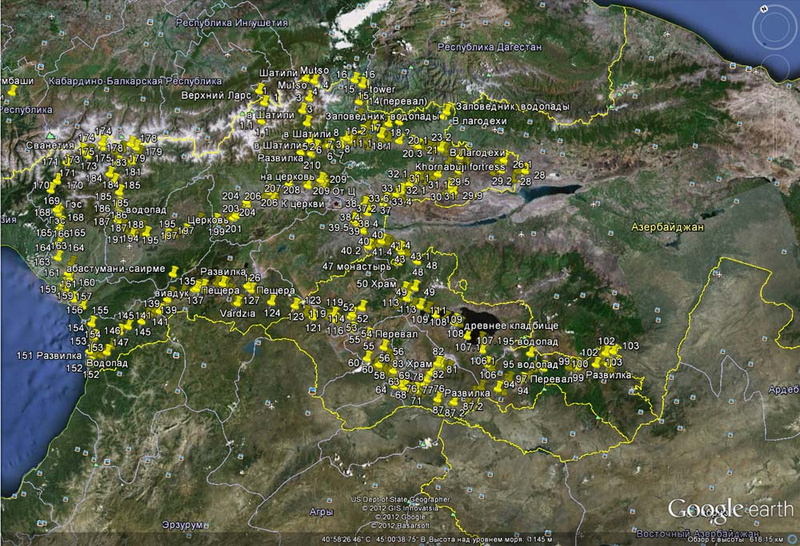Click the look-around compass ring
The width and height of the screenshot is (800, 546).
coord(774,29)
